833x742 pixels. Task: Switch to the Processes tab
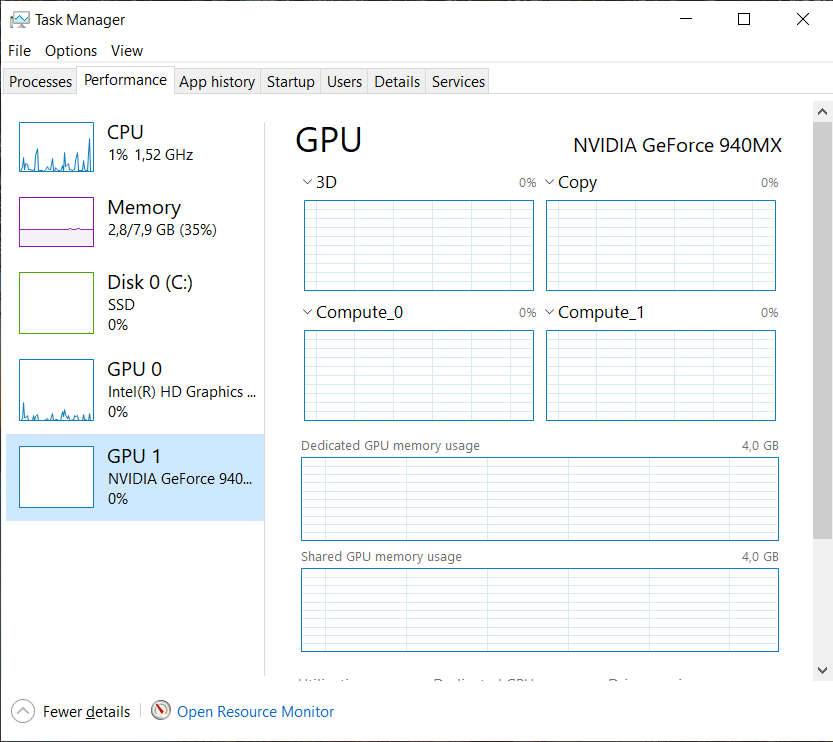[x=40, y=82]
